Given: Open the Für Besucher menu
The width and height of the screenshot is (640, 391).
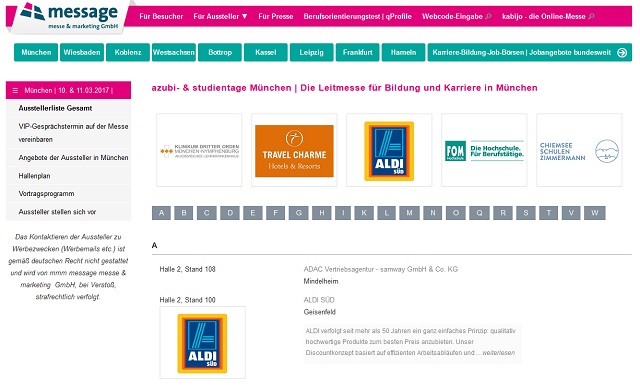Looking at the screenshot, I should (x=161, y=17).
